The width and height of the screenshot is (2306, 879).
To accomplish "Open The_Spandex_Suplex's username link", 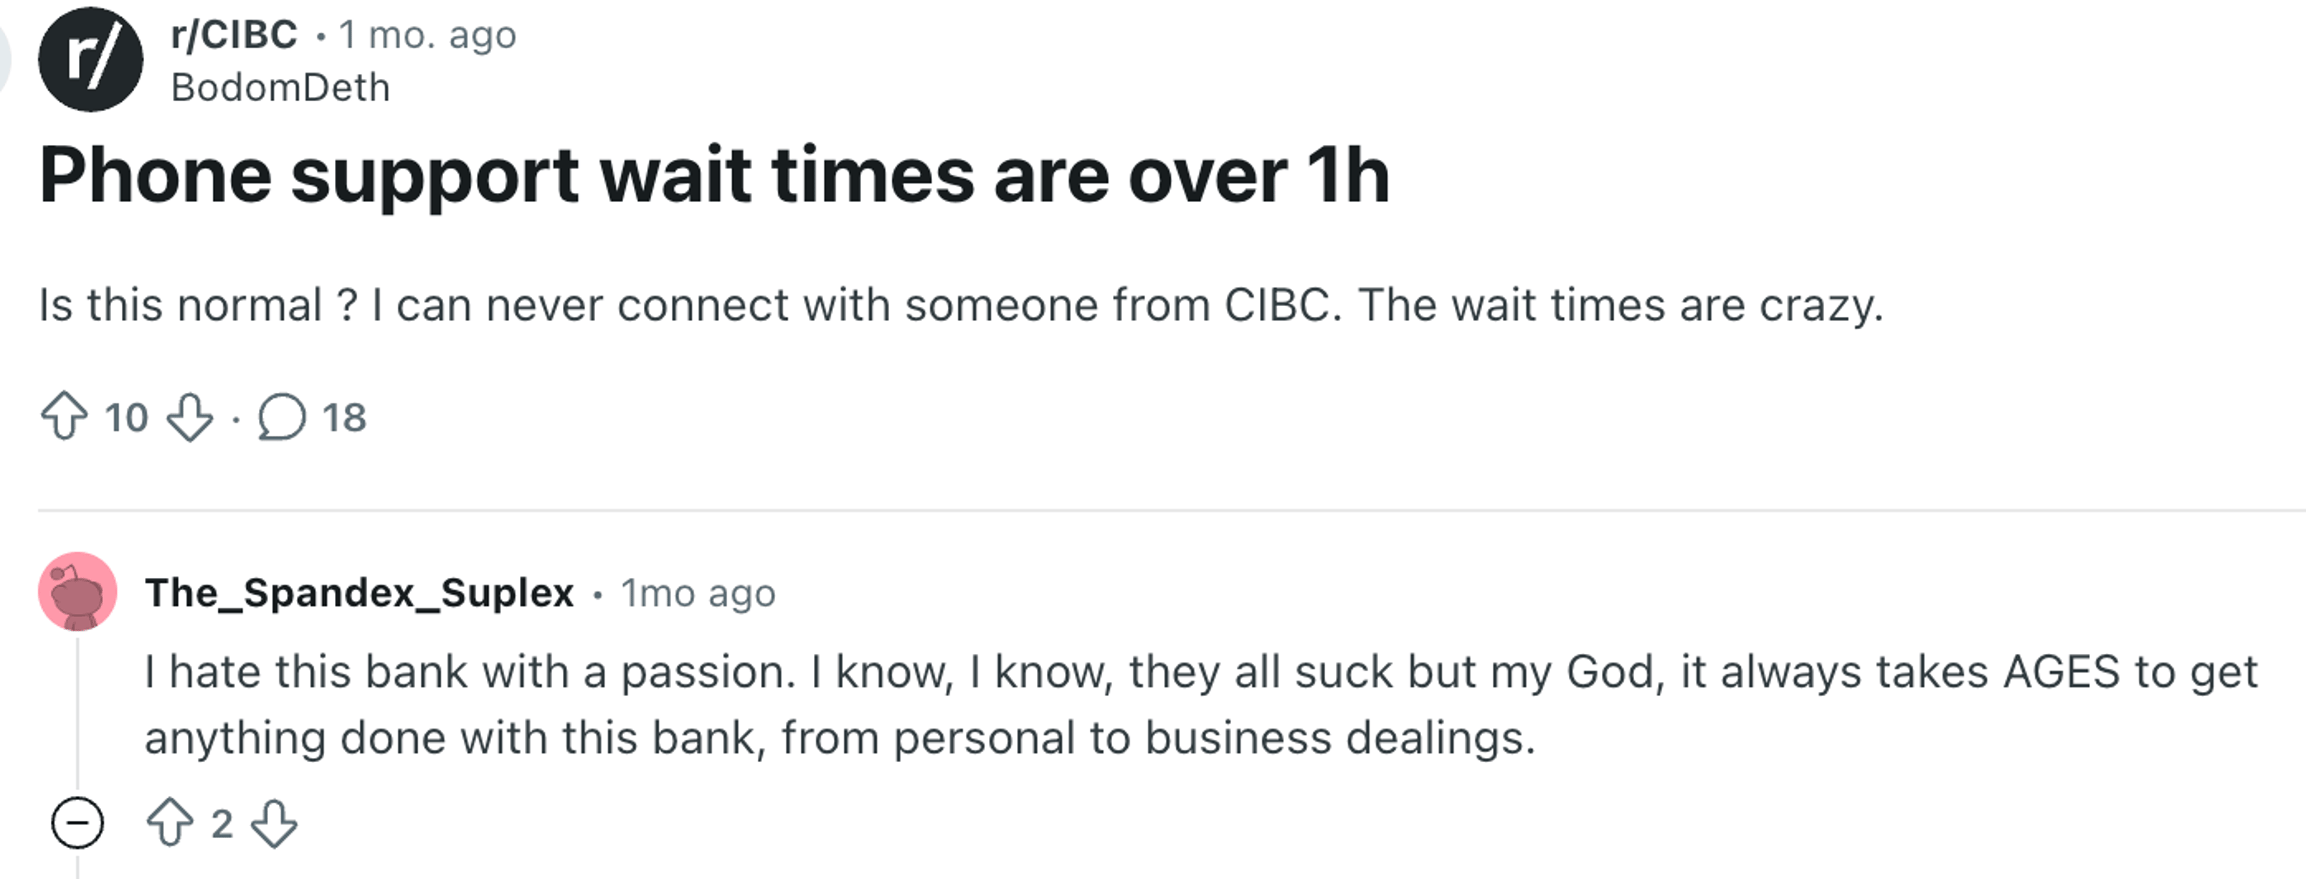I will coord(361,591).
